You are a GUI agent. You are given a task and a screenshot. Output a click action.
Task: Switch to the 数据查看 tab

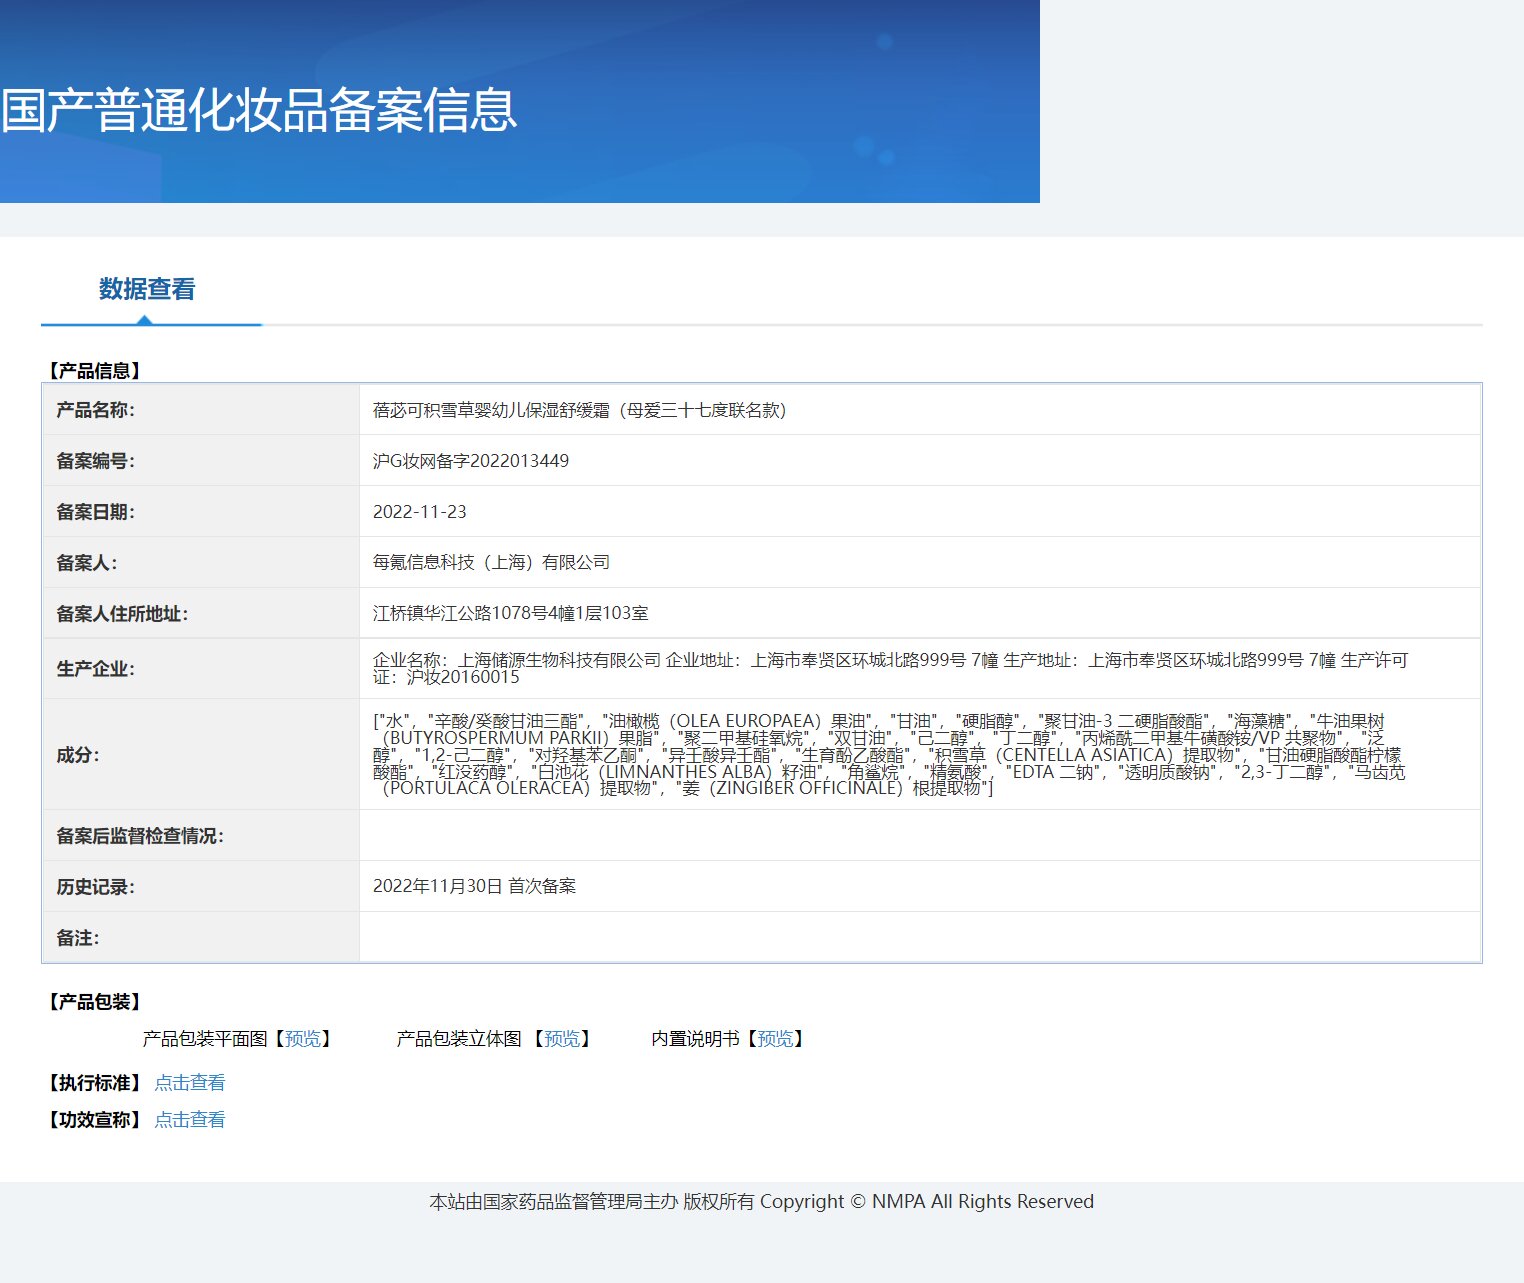click(147, 290)
